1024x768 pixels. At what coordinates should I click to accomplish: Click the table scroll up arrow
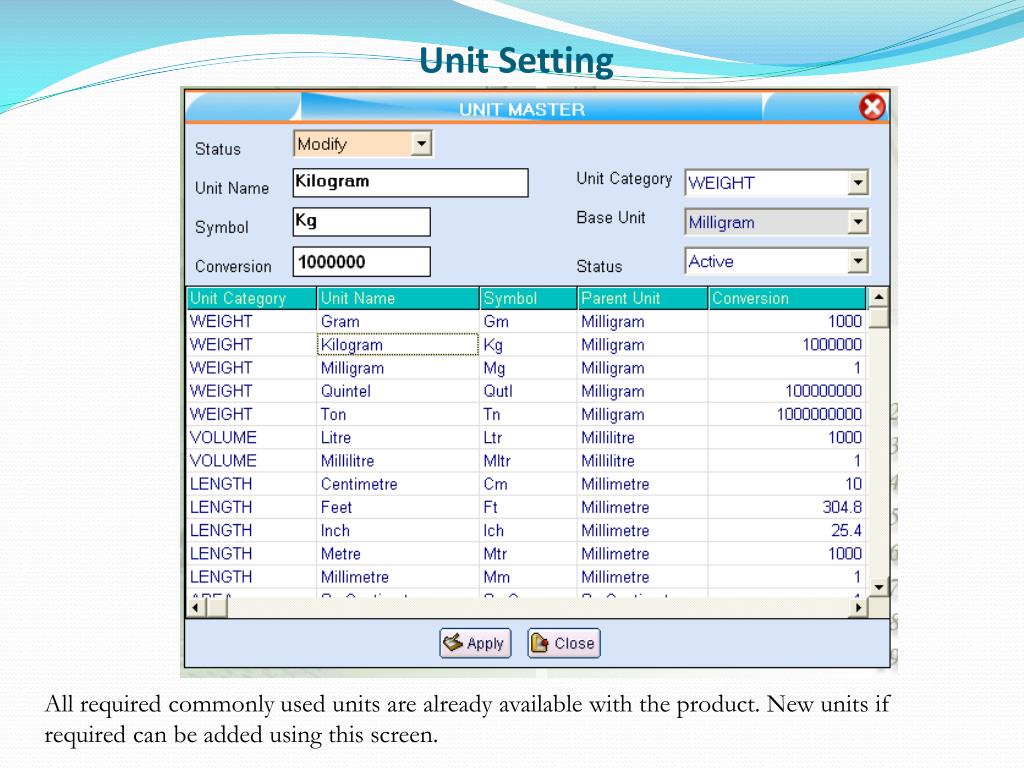coord(879,298)
